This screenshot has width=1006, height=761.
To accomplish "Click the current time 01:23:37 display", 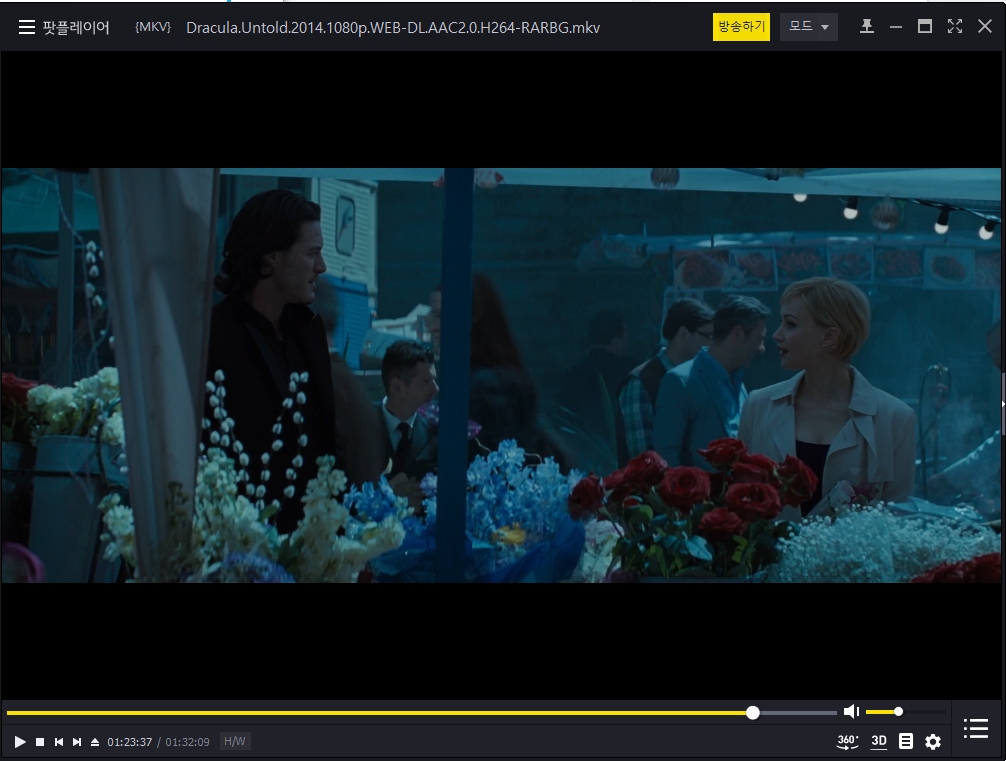I will pos(130,742).
